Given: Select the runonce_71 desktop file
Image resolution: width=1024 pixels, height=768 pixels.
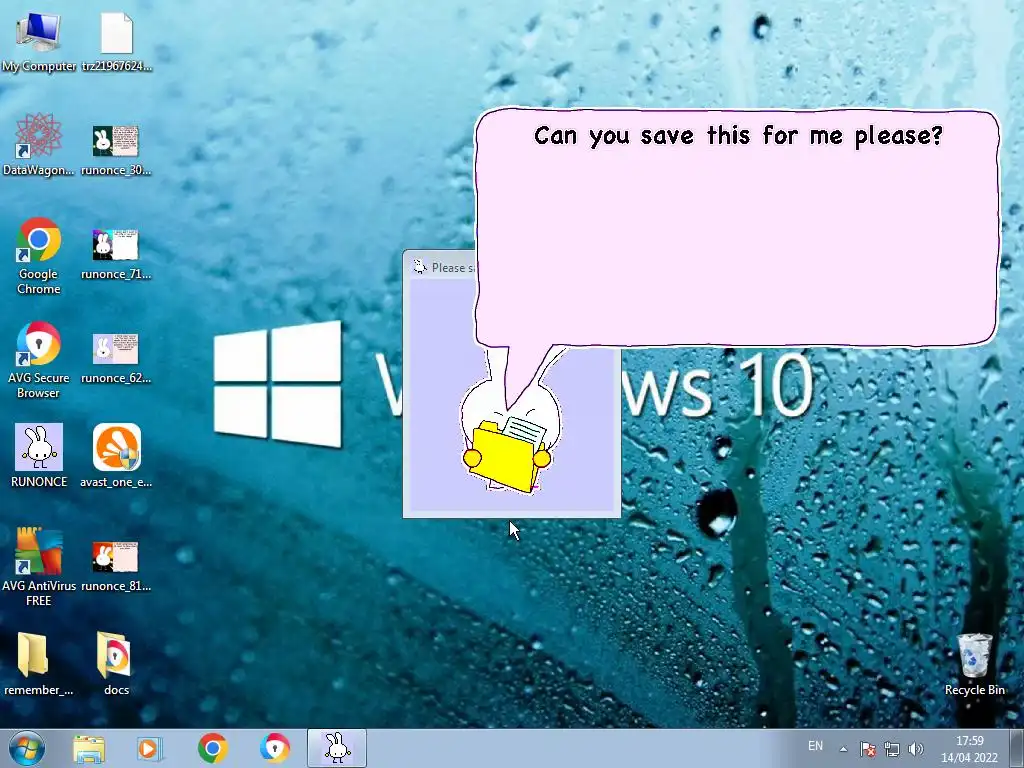Looking at the screenshot, I should (x=116, y=254).
